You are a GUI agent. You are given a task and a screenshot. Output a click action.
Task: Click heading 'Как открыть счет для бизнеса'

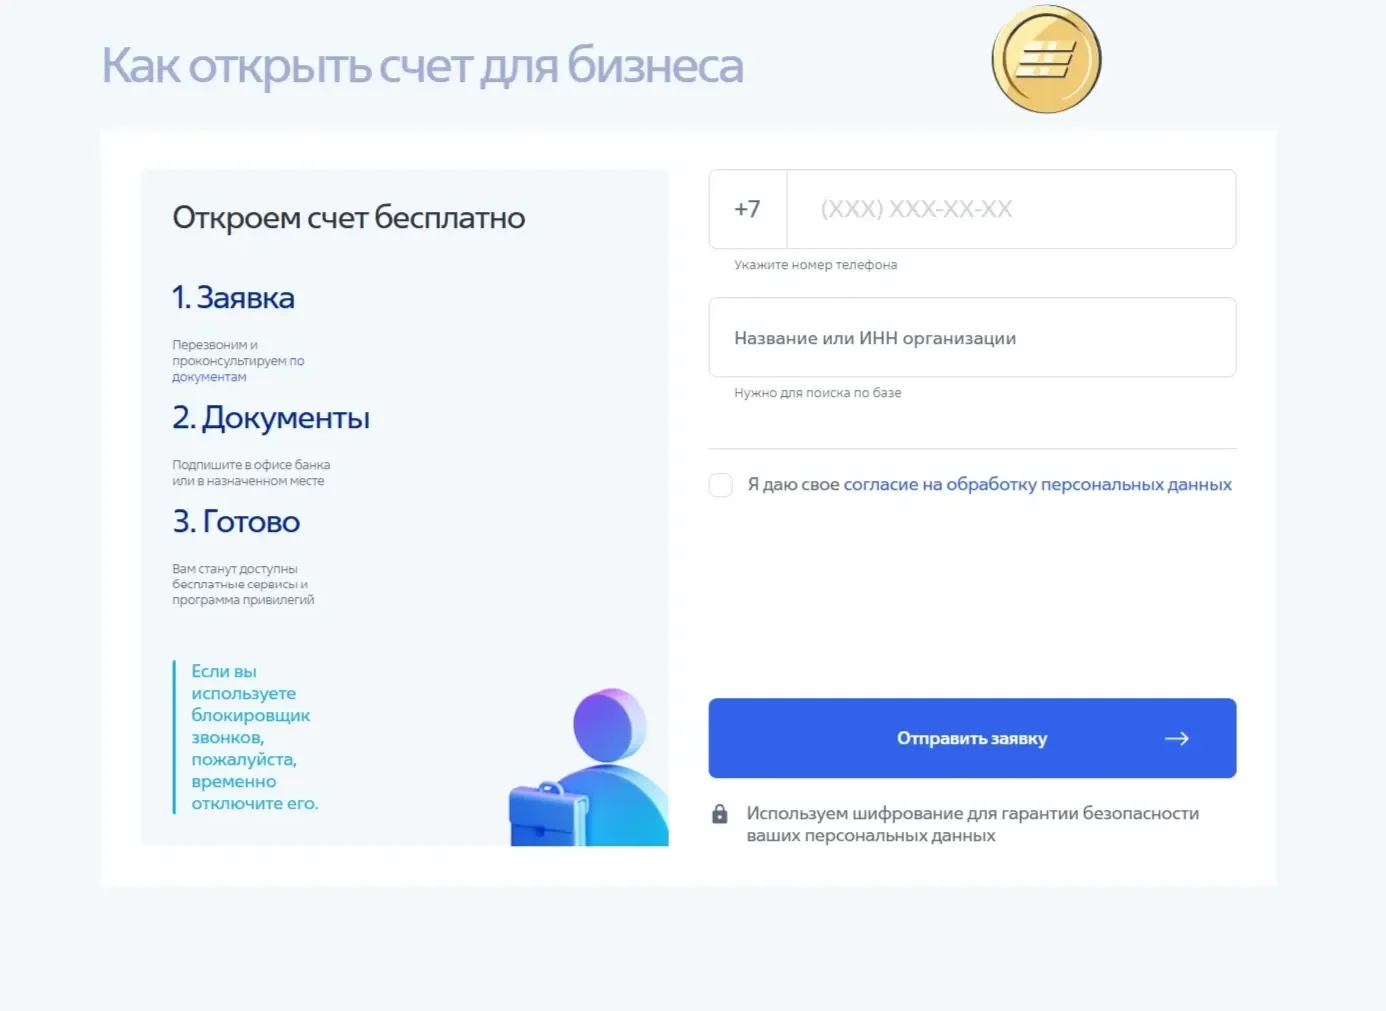(x=422, y=66)
